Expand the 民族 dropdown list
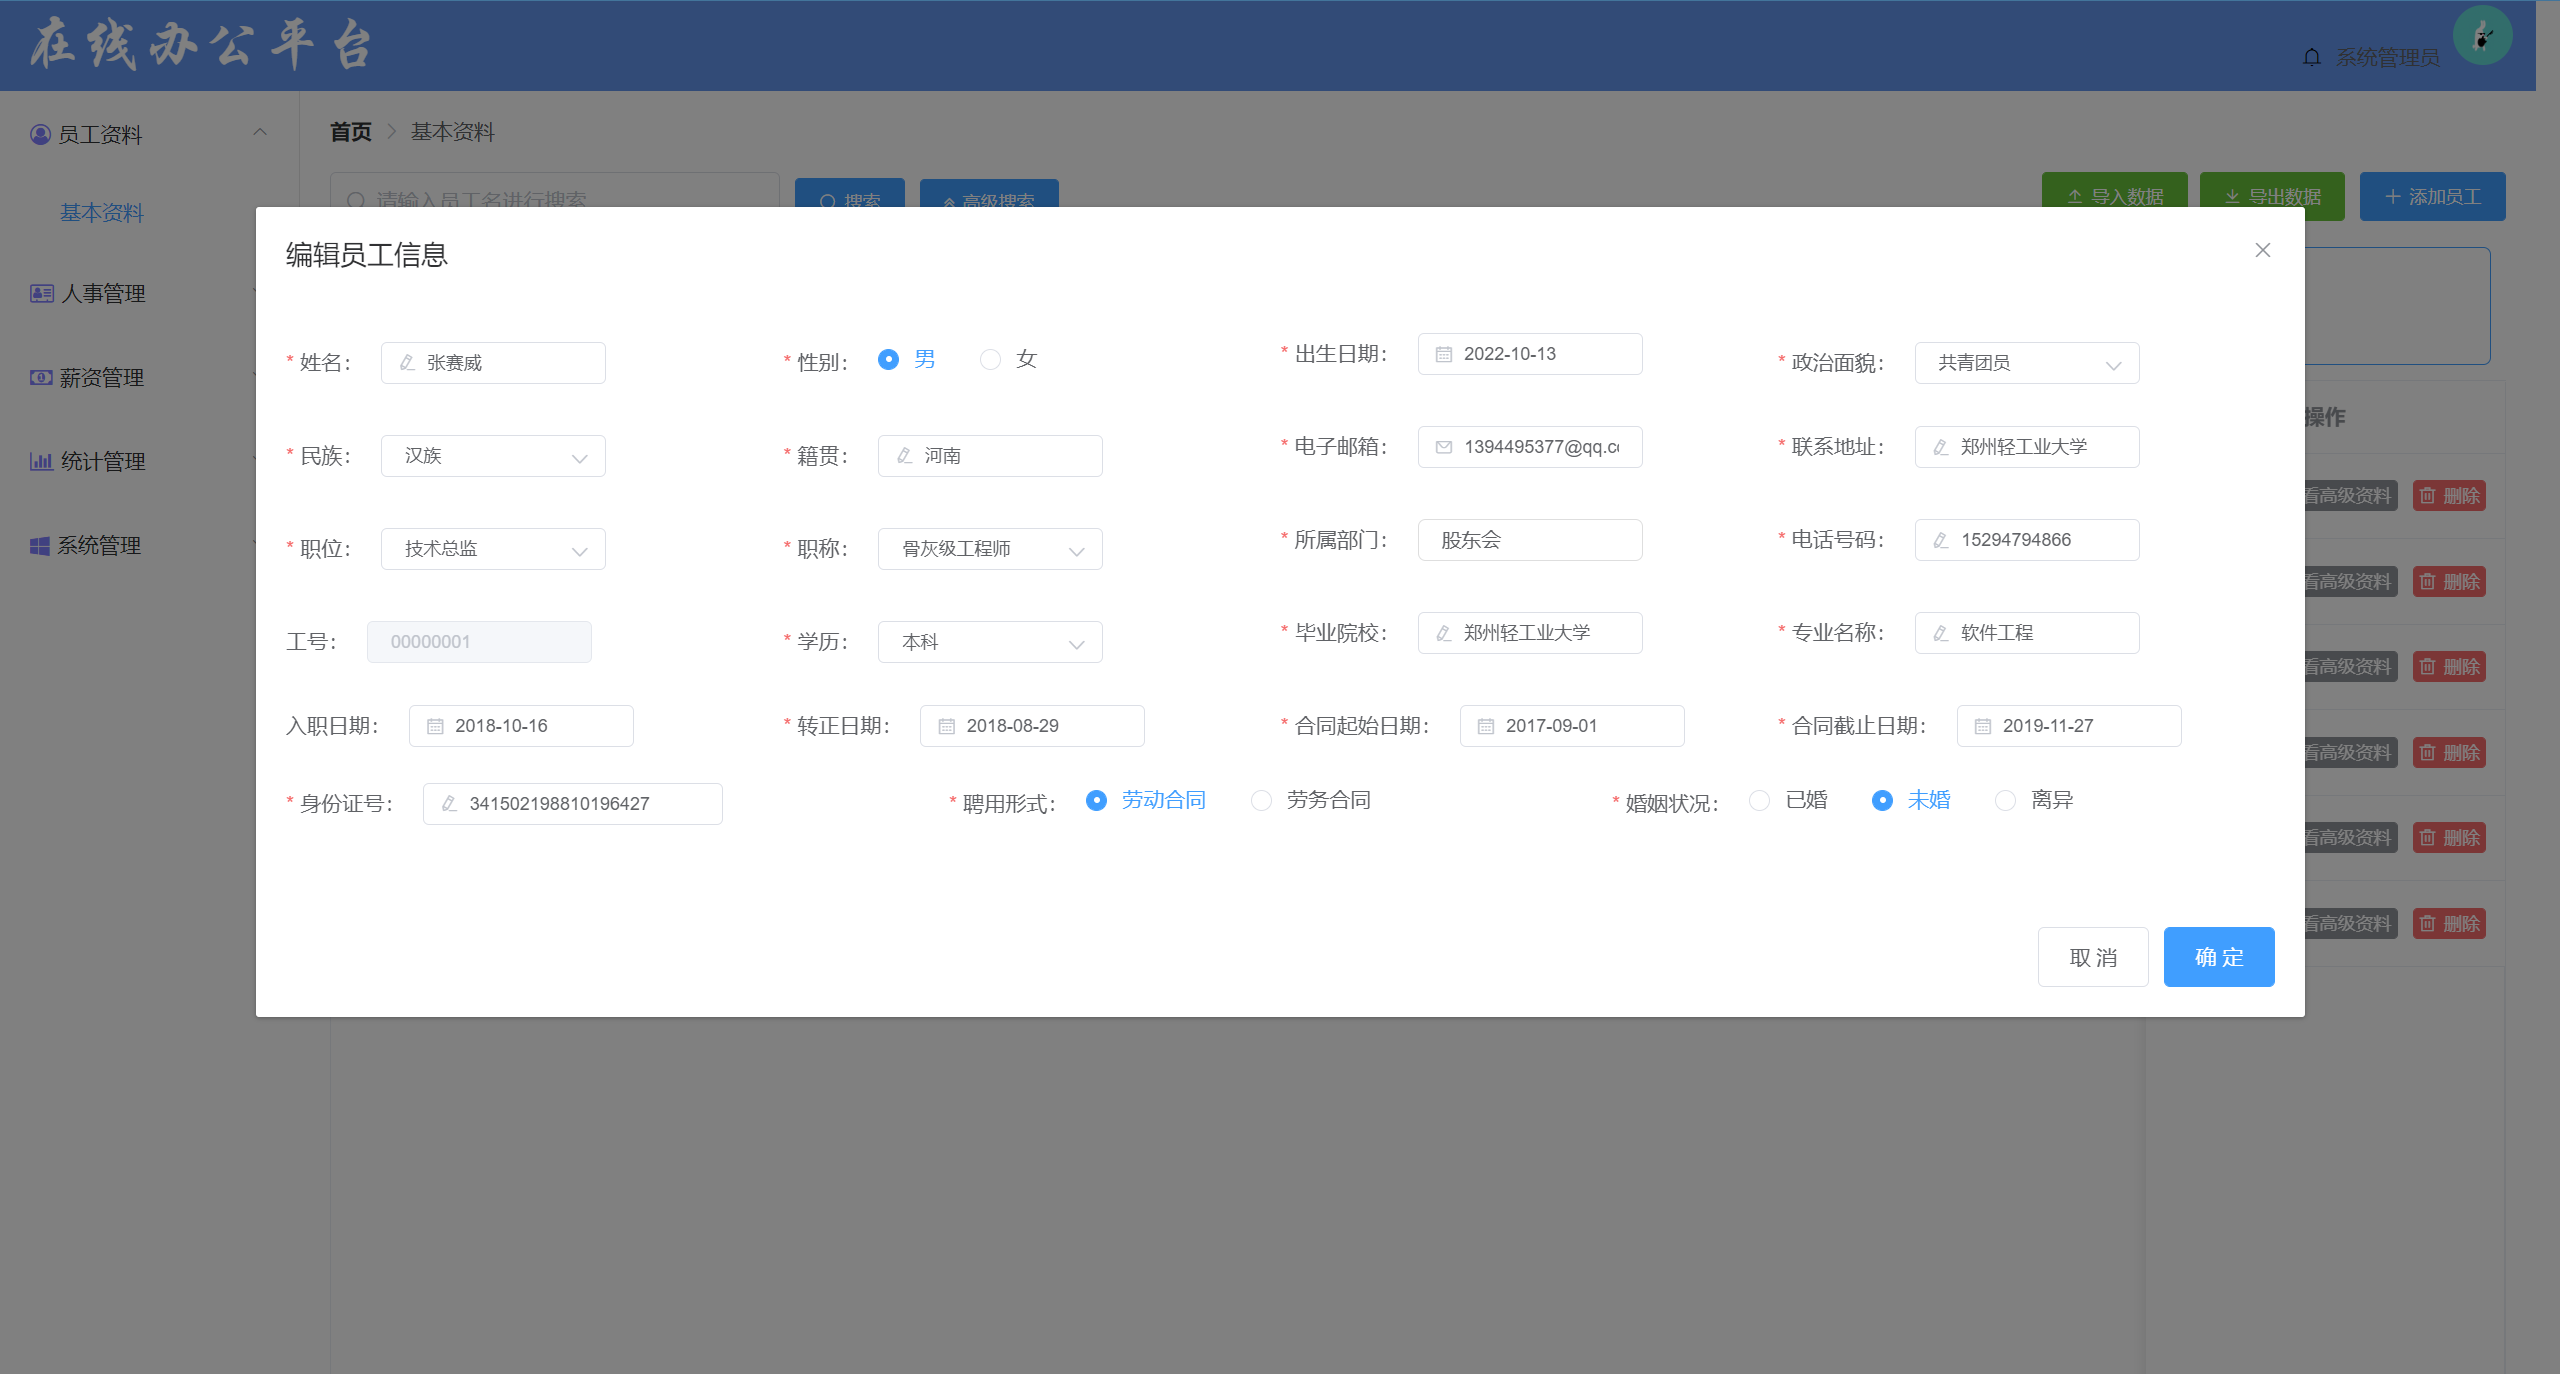Viewport: 2560px width, 1374px height. point(492,456)
